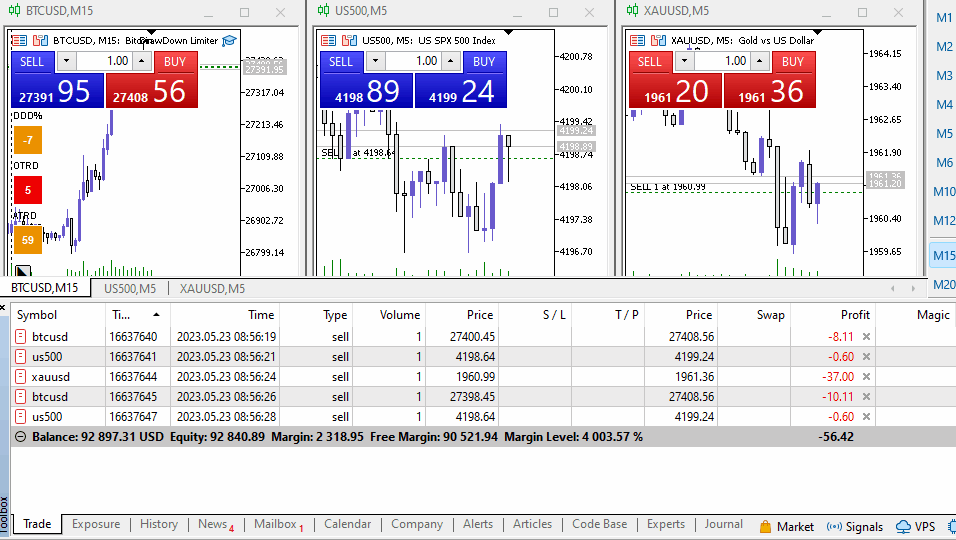Close the us500 position 16637647
Screen dimensions: 956x540
[866, 417]
